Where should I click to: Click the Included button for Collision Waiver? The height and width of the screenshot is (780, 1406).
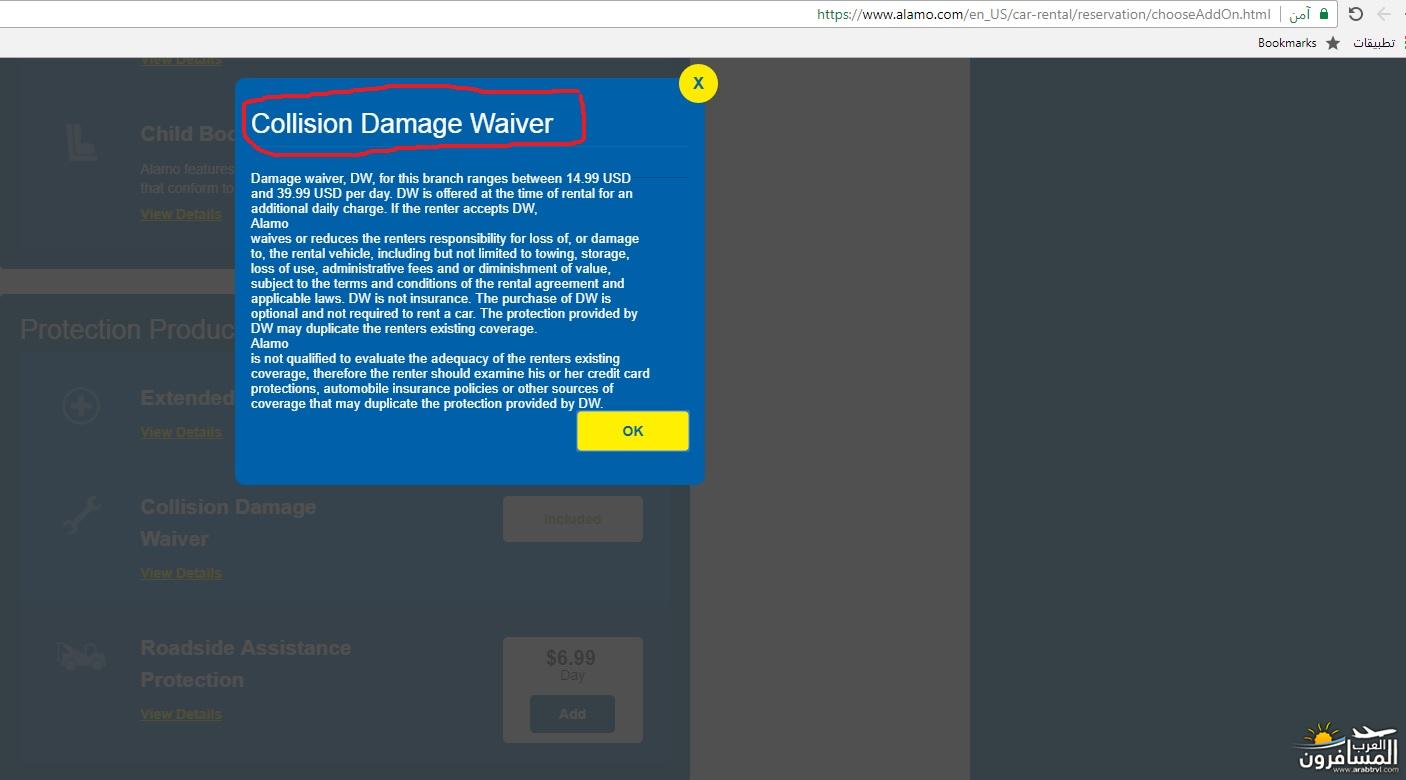(x=573, y=519)
